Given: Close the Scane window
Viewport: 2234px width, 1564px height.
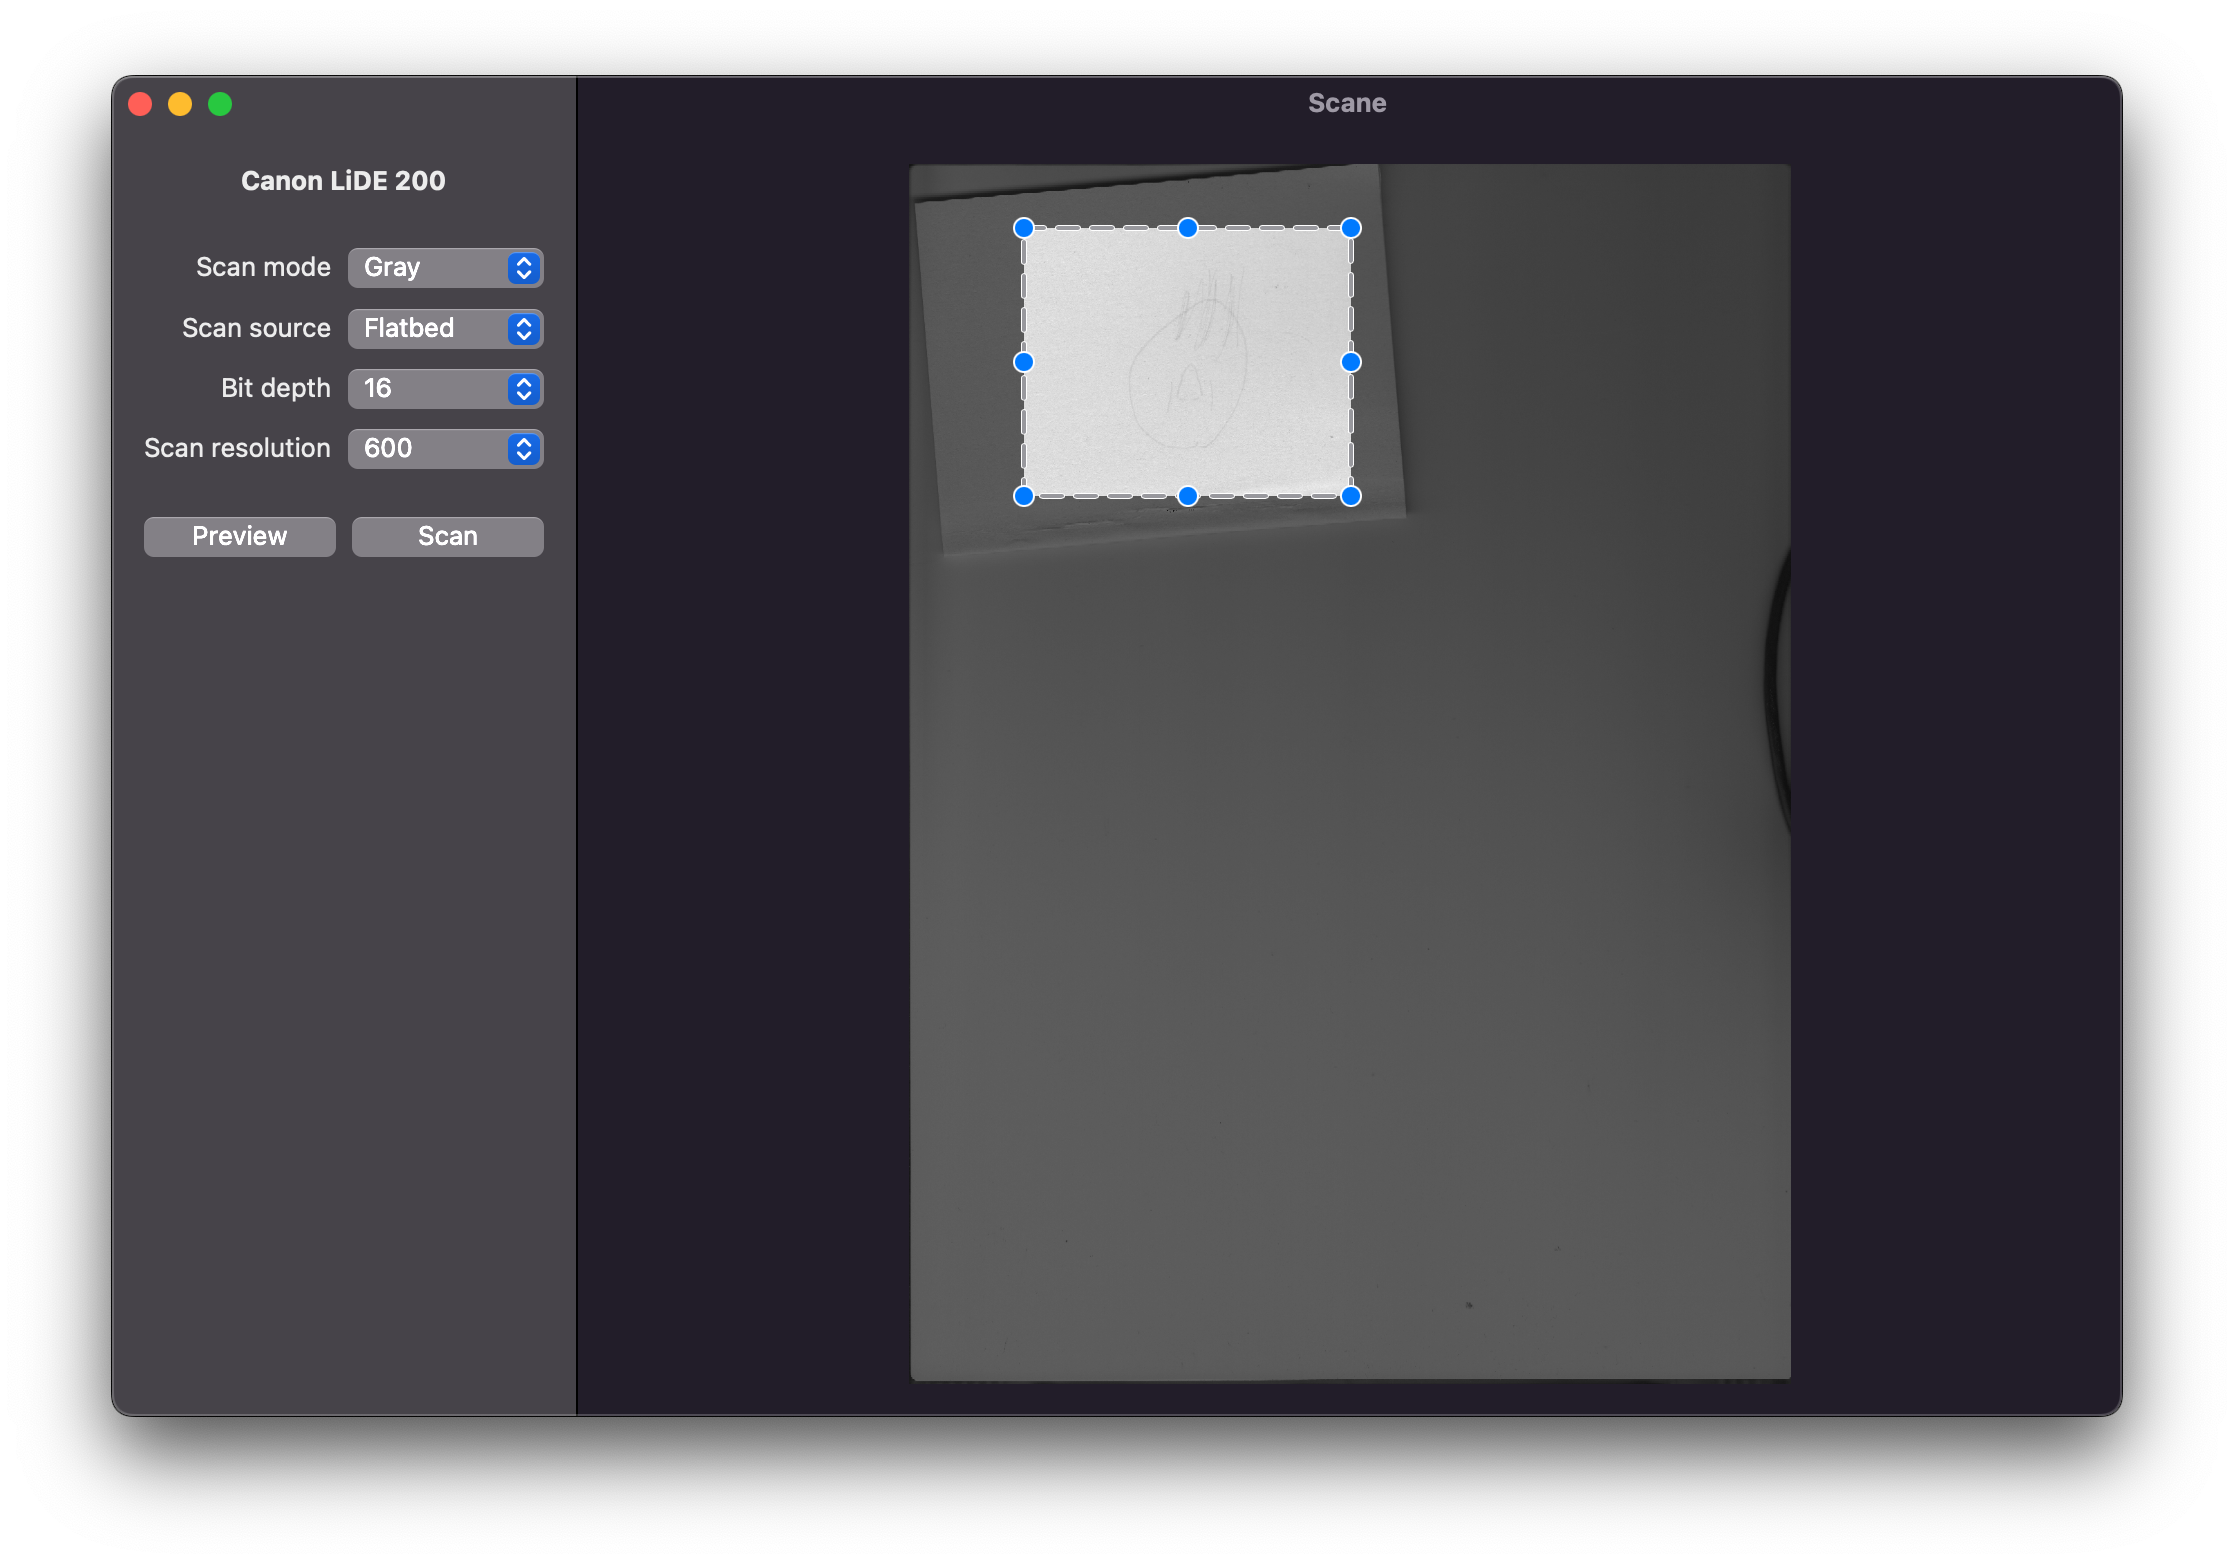Looking at the screenshot, I should [140, 104].
